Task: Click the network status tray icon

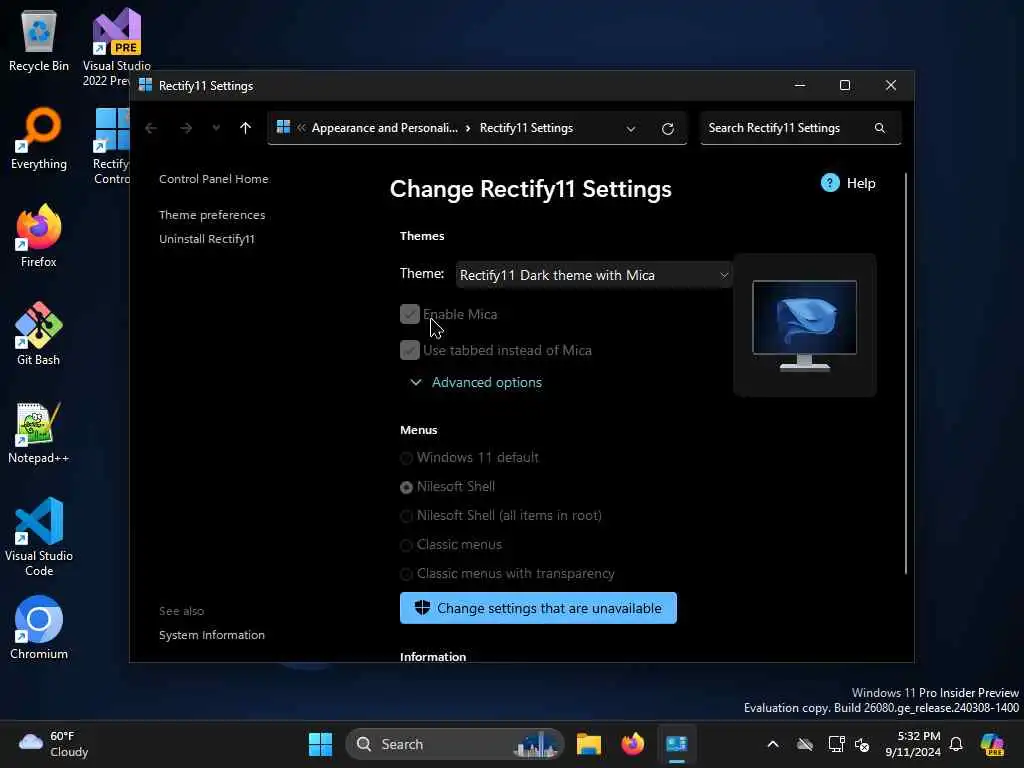Action: (836, 744)
